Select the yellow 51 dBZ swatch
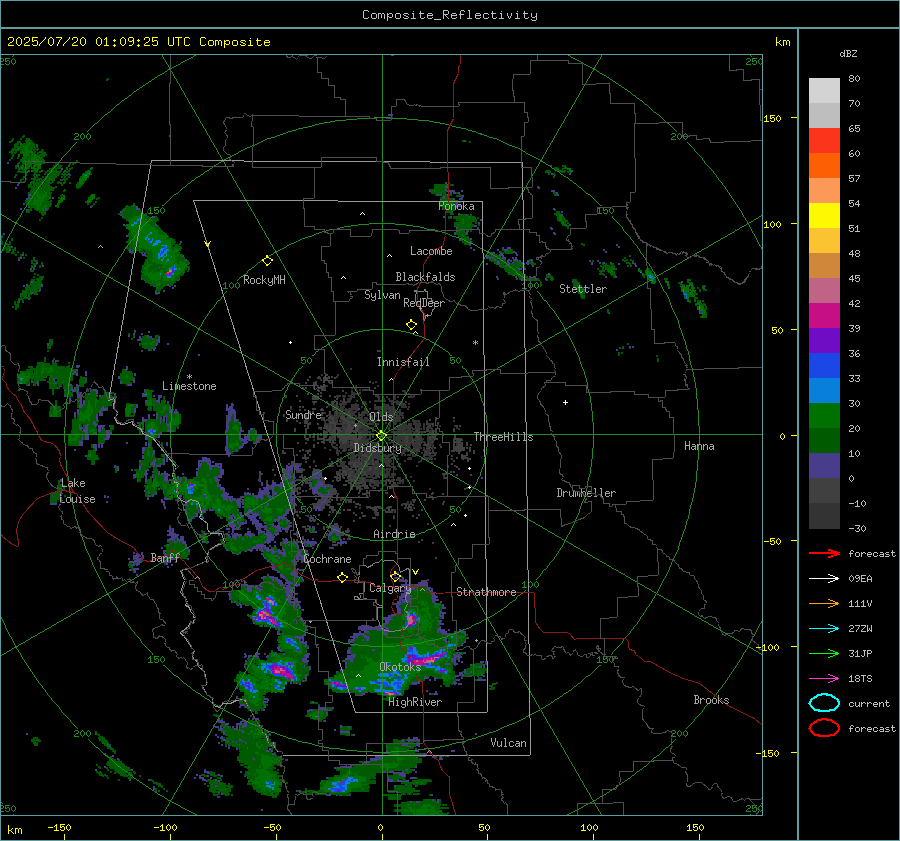Viewport: 900px width, 841px height. coord(824,216)
